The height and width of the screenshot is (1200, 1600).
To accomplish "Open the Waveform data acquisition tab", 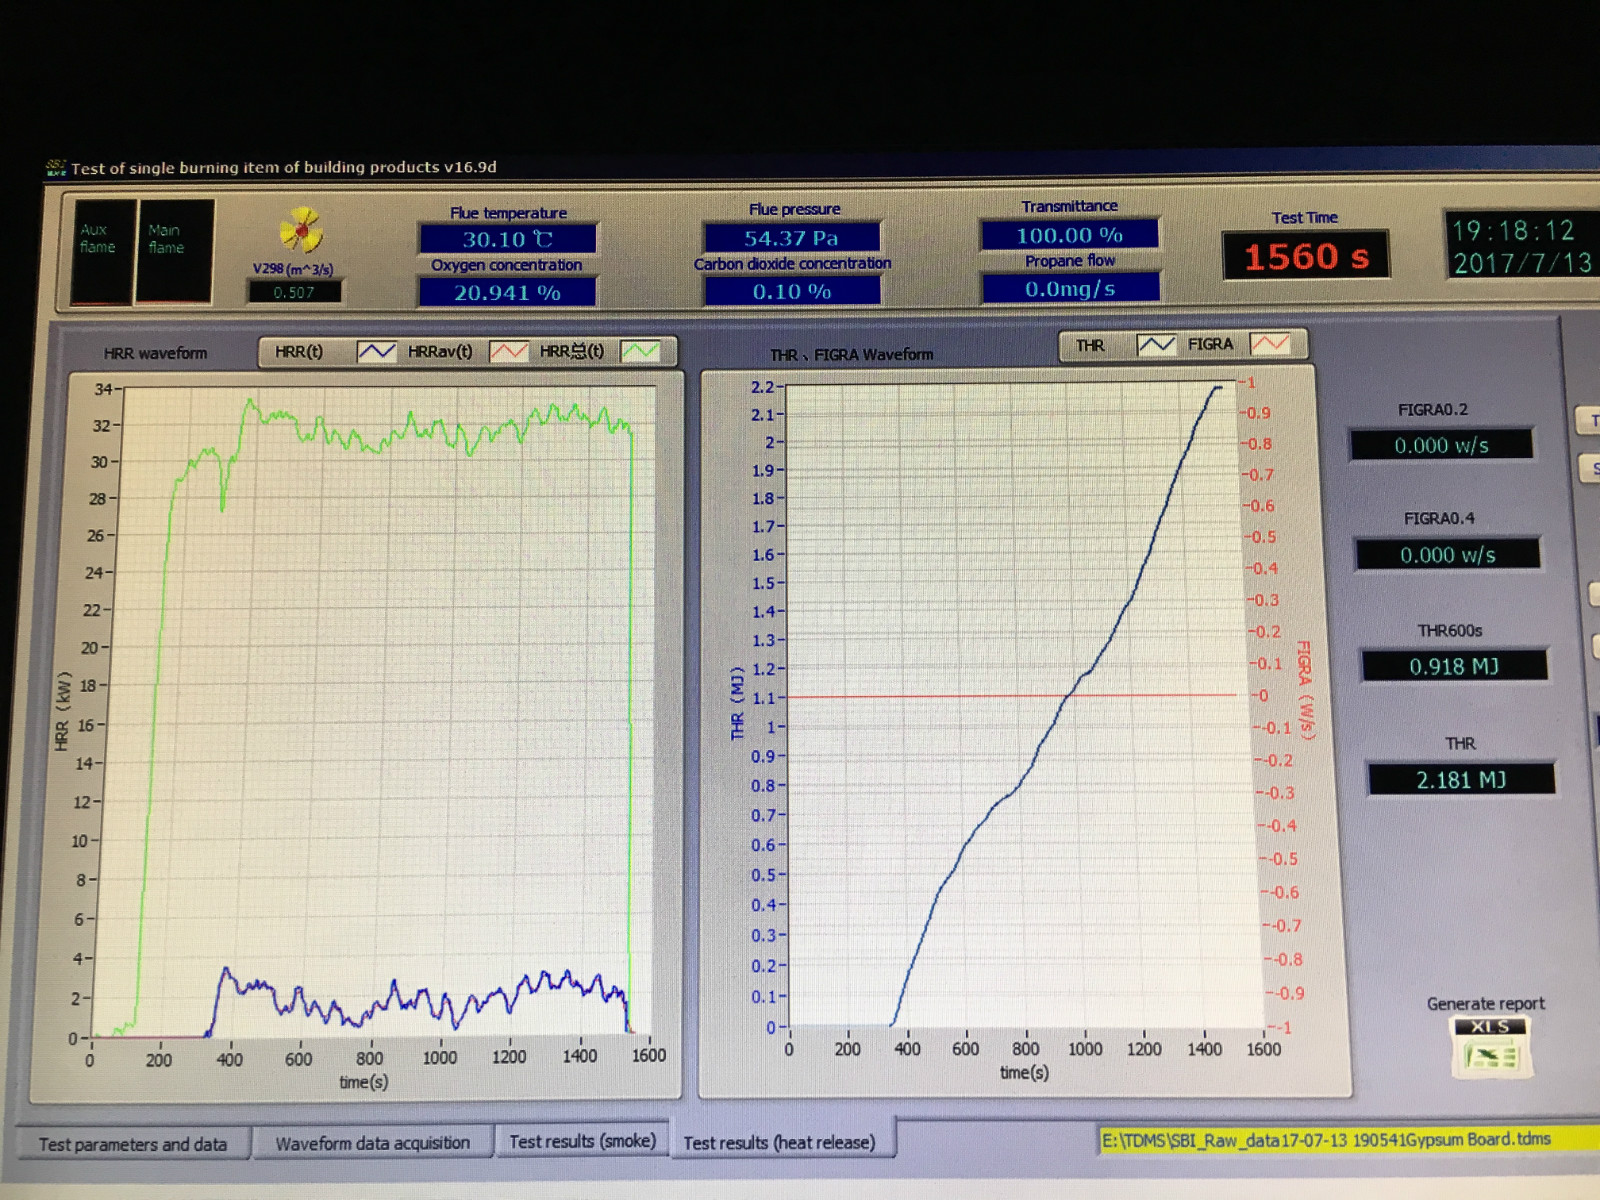I will point(372,1143).
